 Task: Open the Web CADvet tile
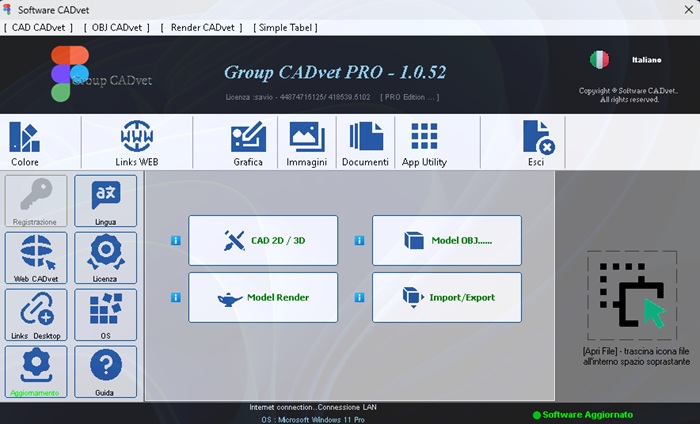pos(36,258)
